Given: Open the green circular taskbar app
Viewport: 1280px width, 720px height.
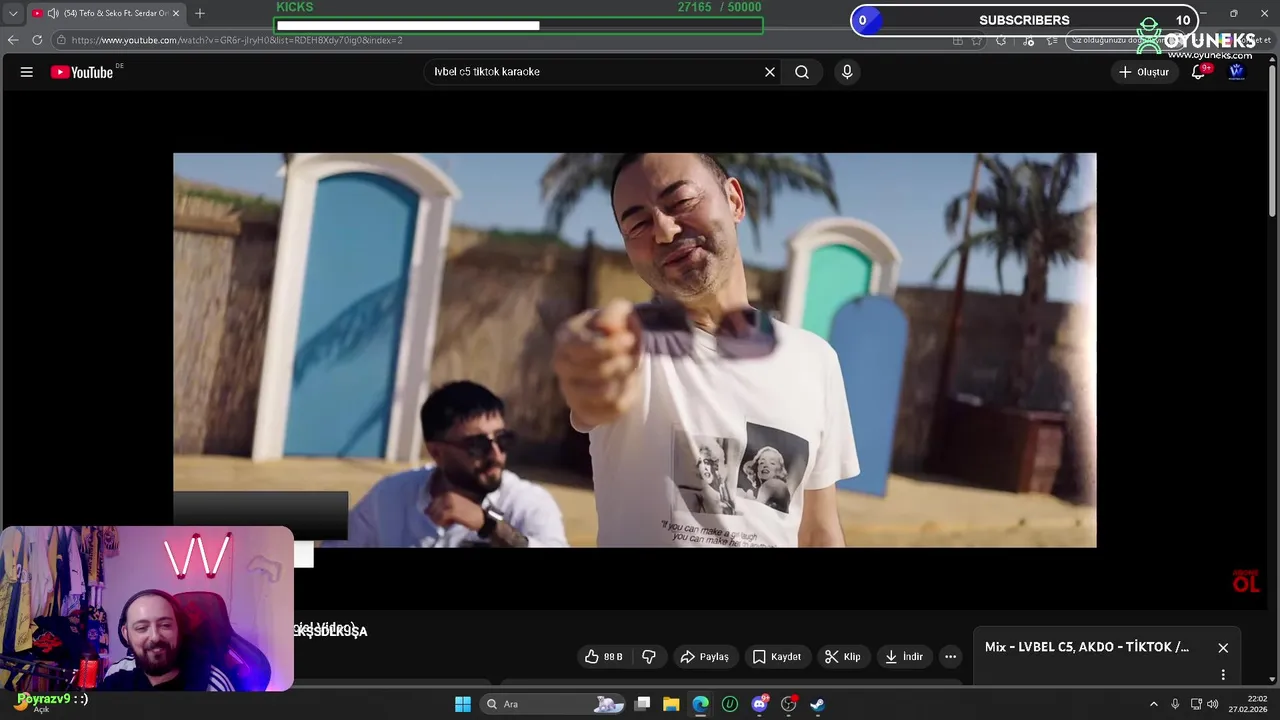Looking at the screenshot, I should point(730,704).
